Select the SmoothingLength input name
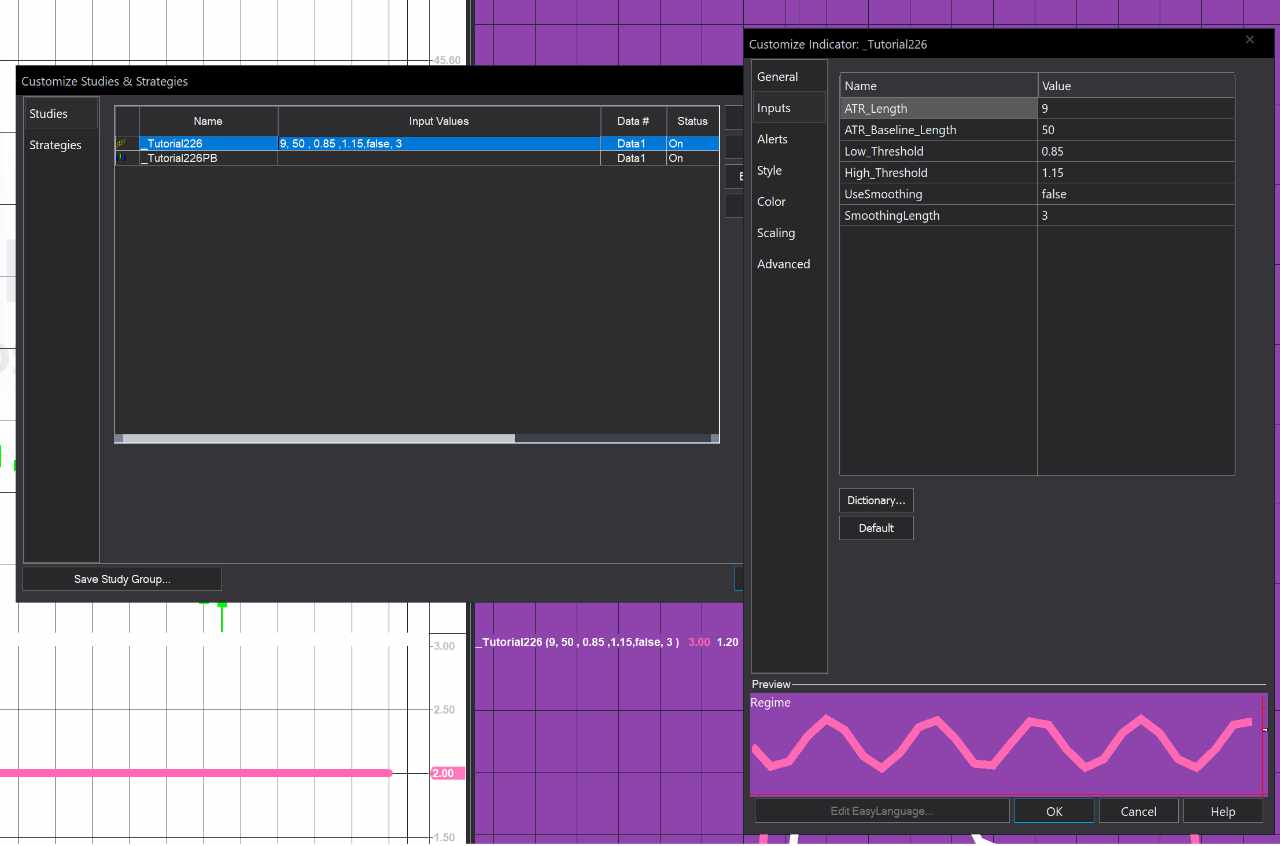 click(938, 216)
